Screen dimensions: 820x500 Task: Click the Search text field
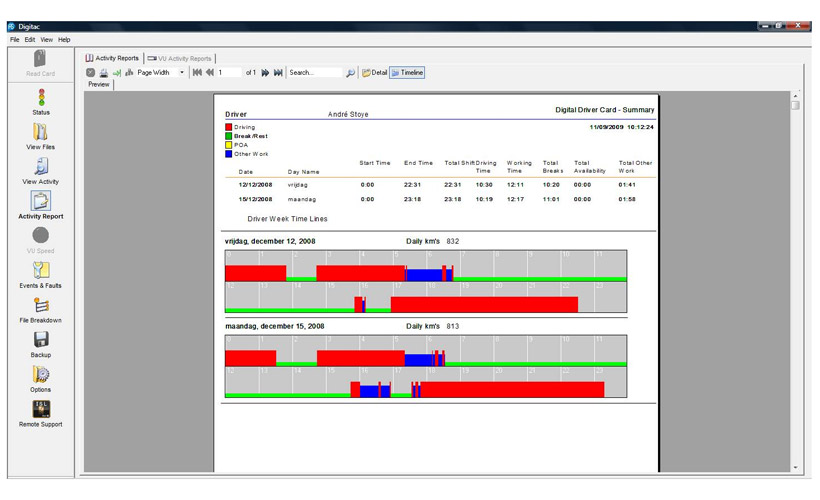(x=314, y=73)
